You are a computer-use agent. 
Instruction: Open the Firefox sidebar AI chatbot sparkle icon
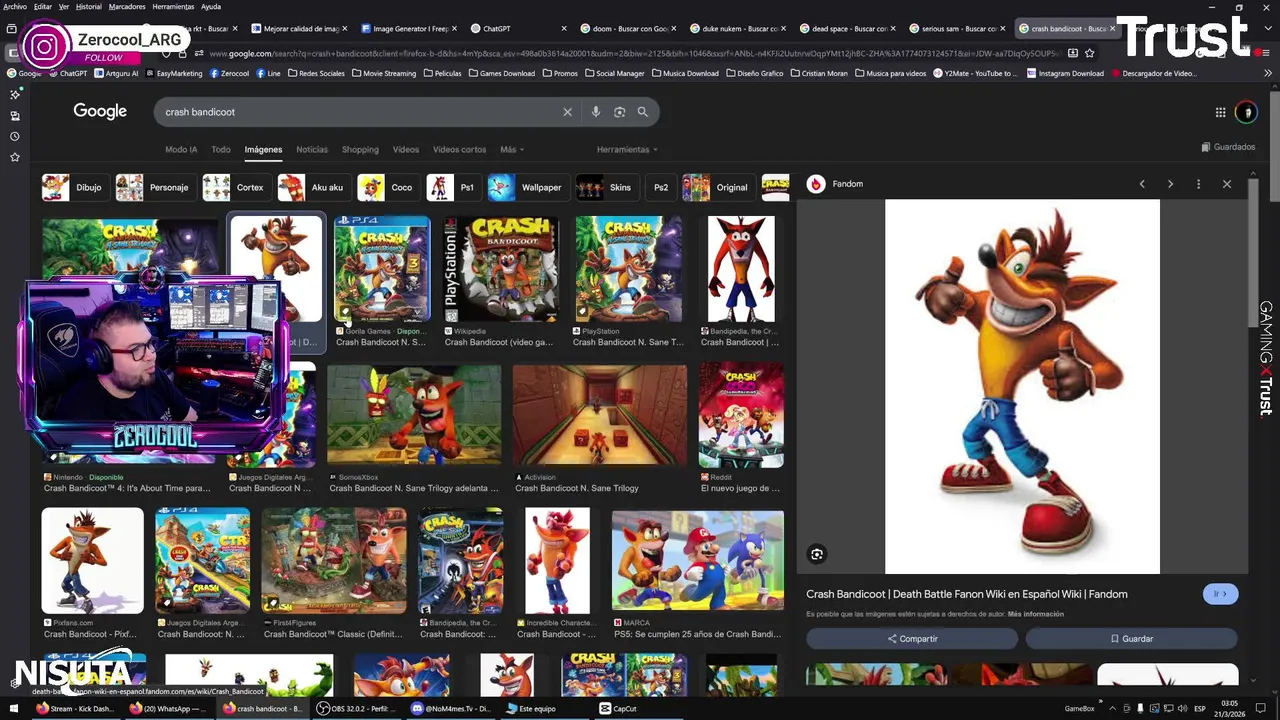[15, 94]
